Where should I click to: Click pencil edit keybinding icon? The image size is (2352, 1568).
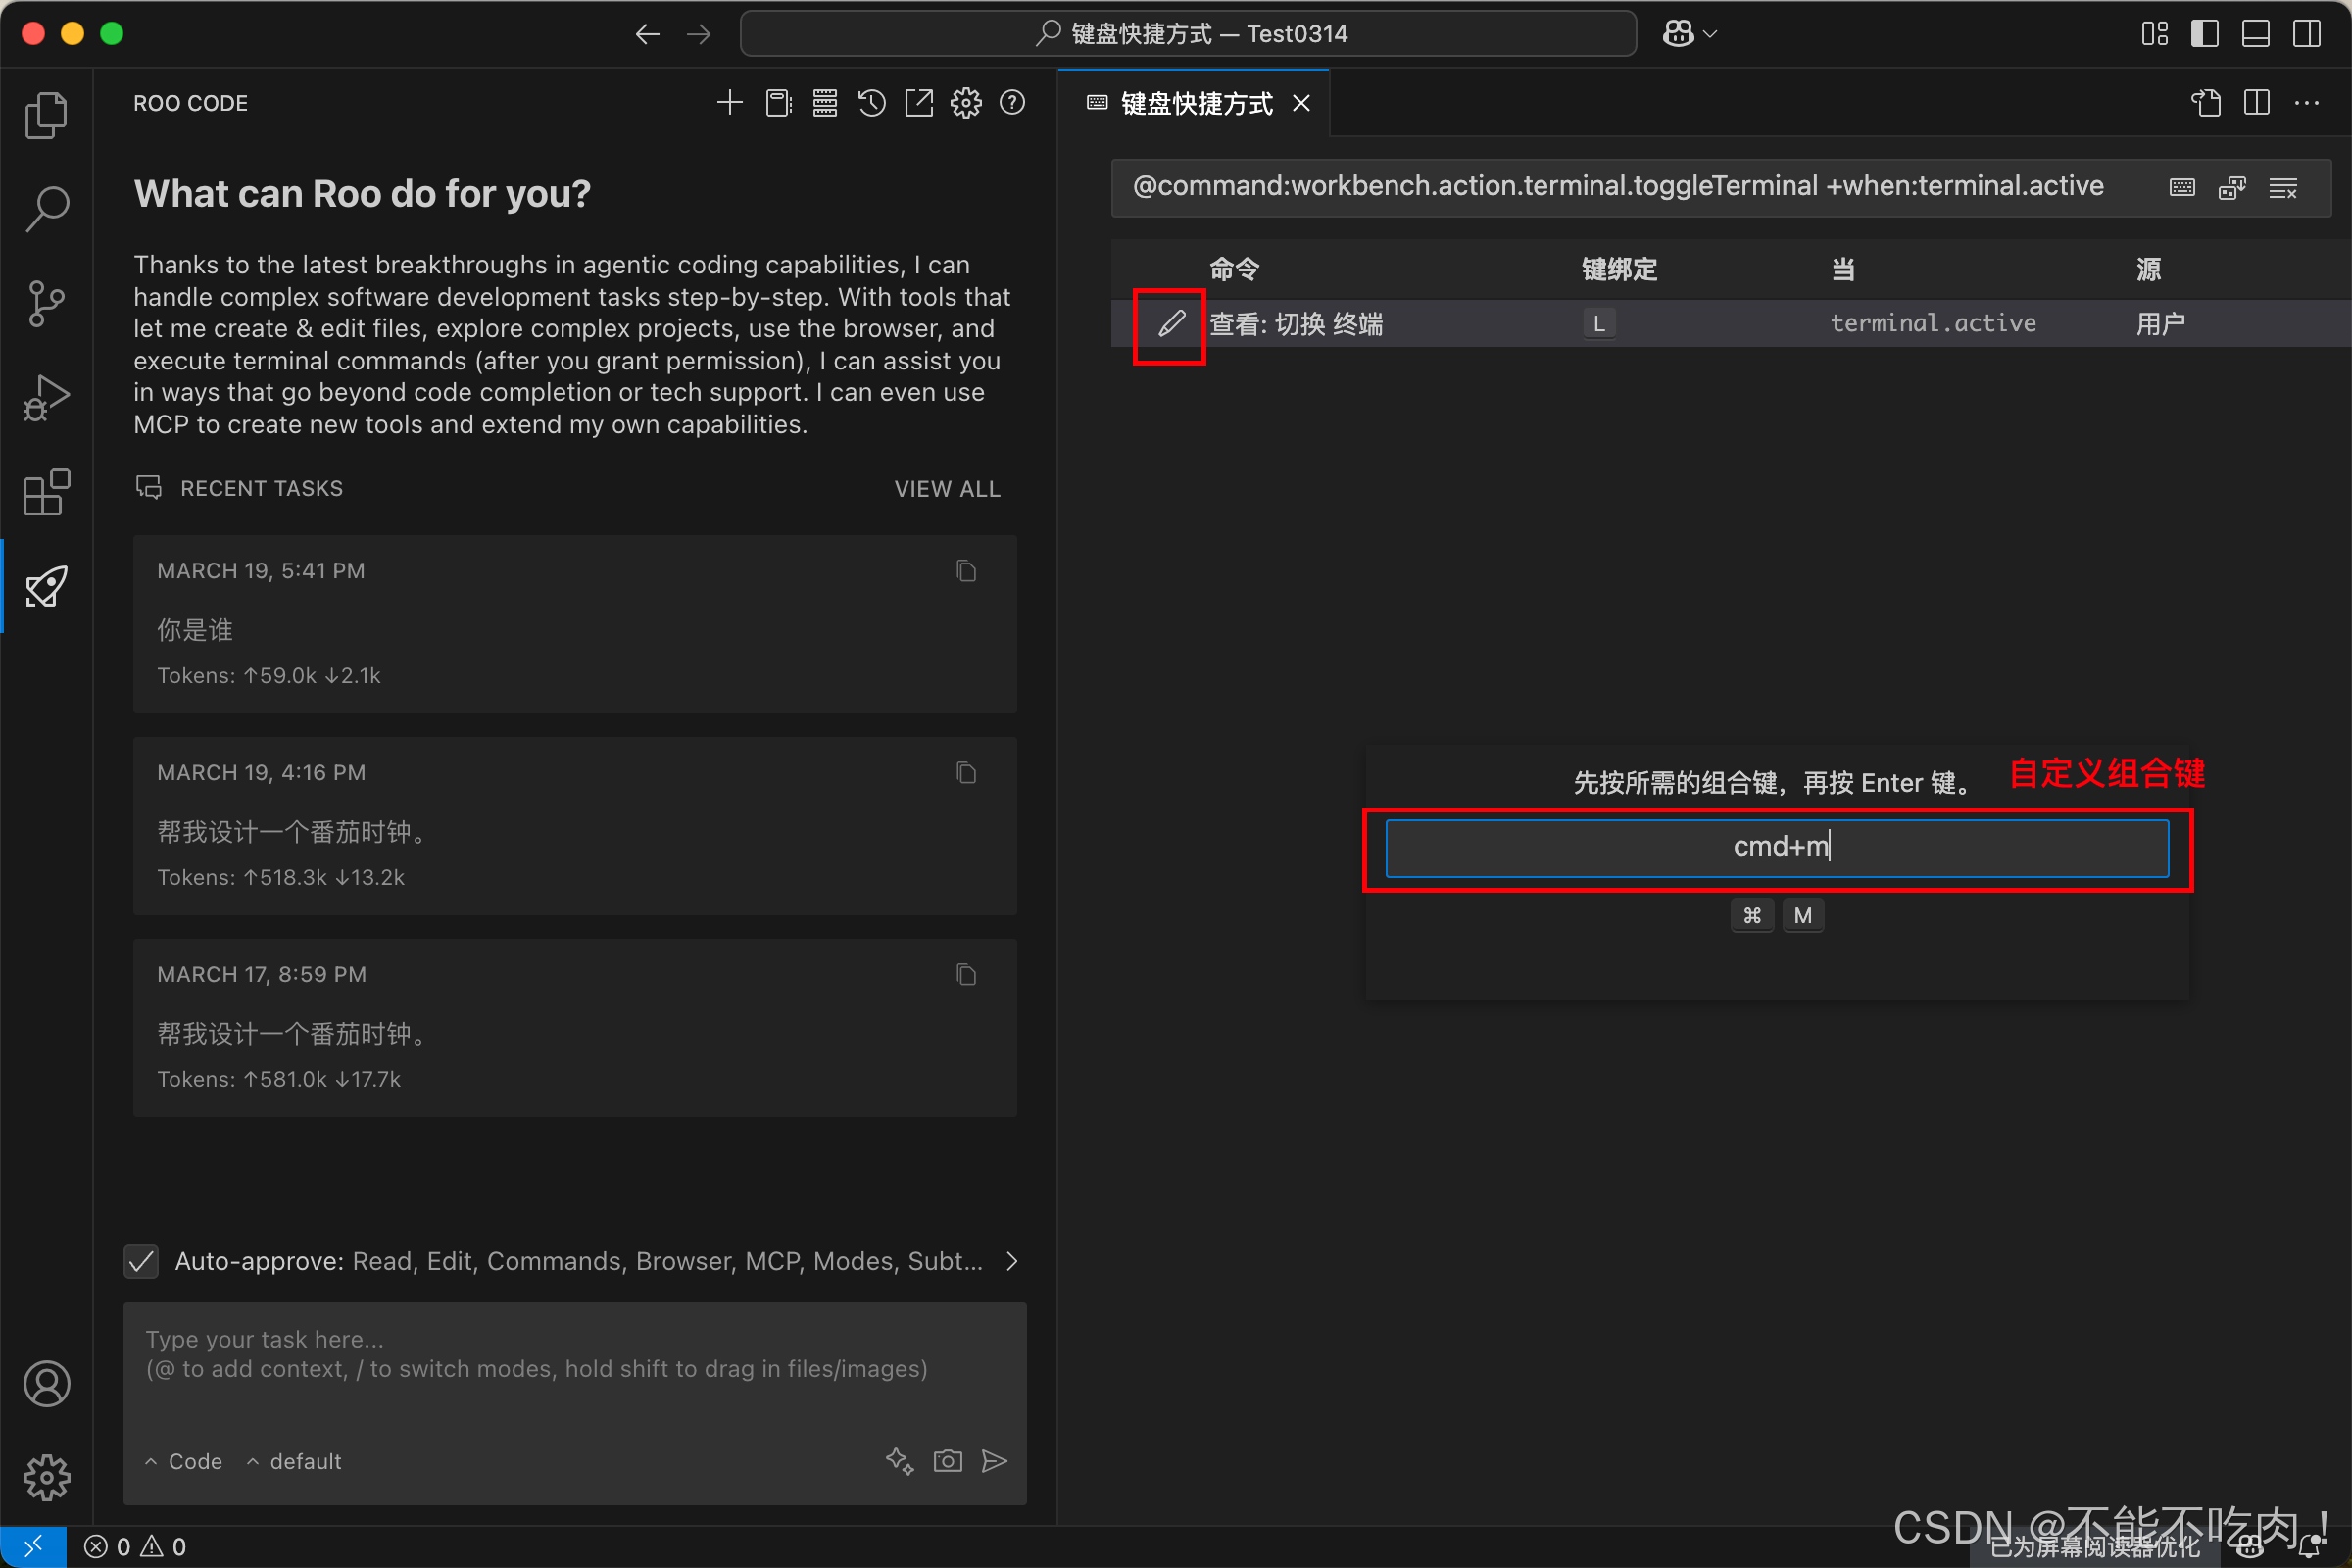pyautogui.click(x=1171, y=324)
